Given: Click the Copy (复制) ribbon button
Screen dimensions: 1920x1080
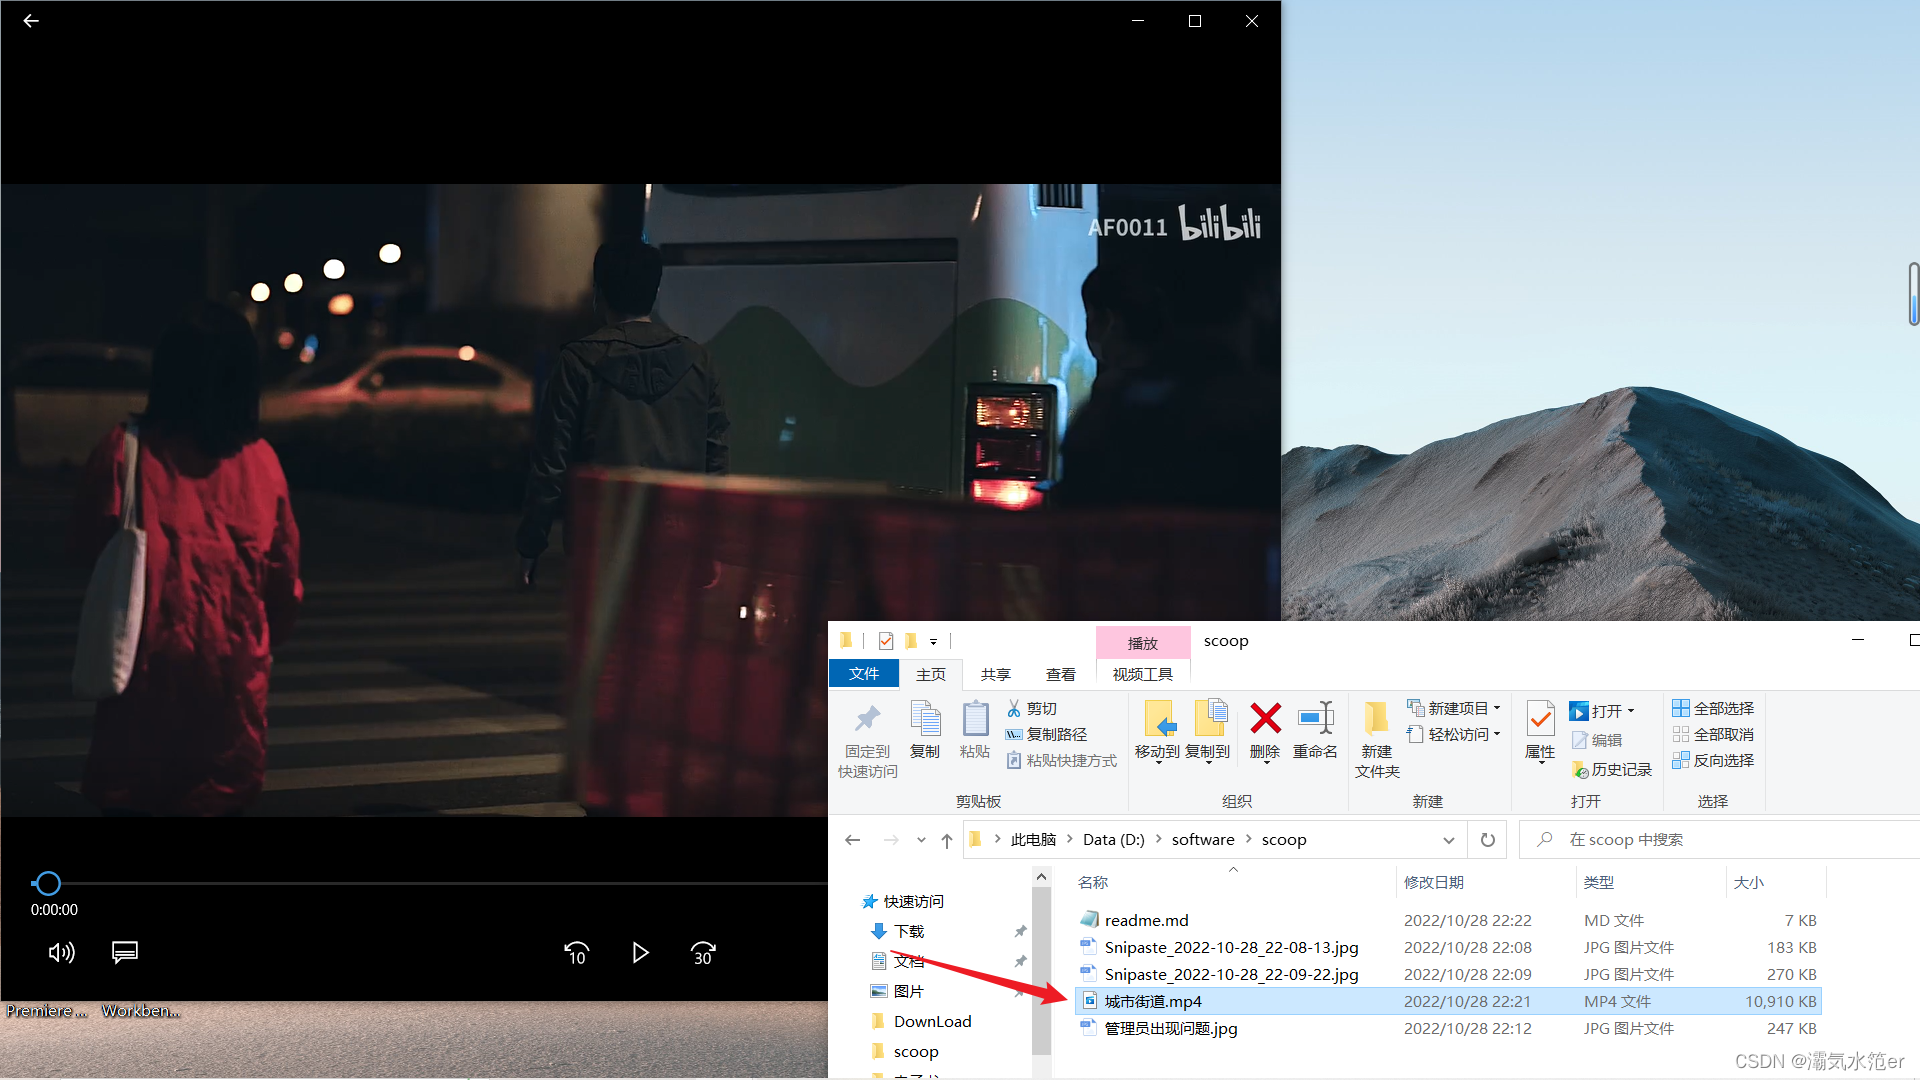Looking at the screenshot, I should [x=925, y=731].
